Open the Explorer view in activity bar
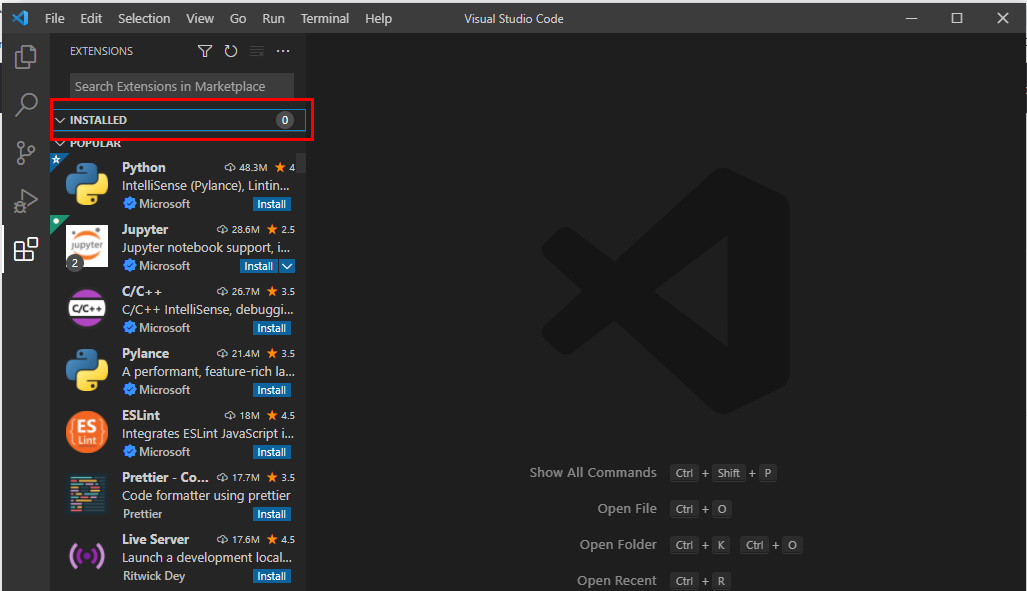This screenshot has width=1027, height=591. tap(26, 57)
